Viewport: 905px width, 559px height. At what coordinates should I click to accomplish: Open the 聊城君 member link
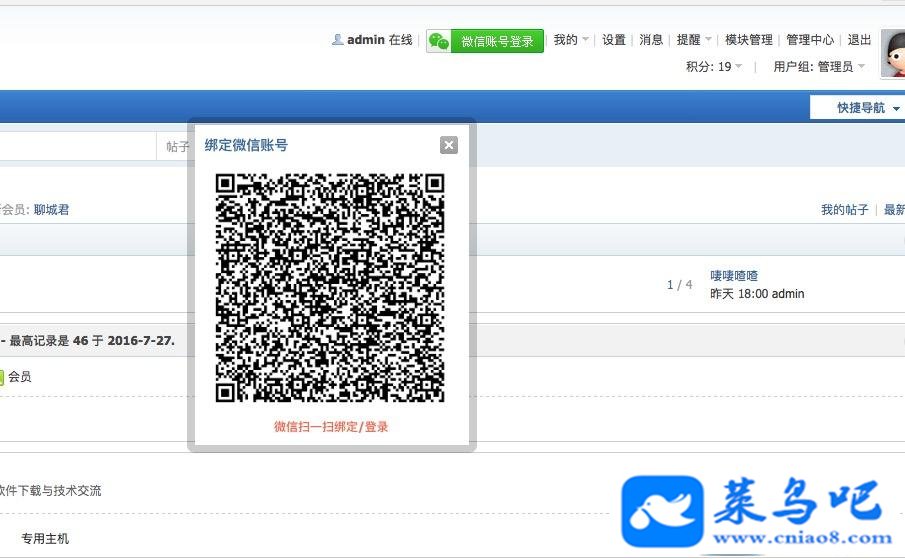(x=51, y=209)
